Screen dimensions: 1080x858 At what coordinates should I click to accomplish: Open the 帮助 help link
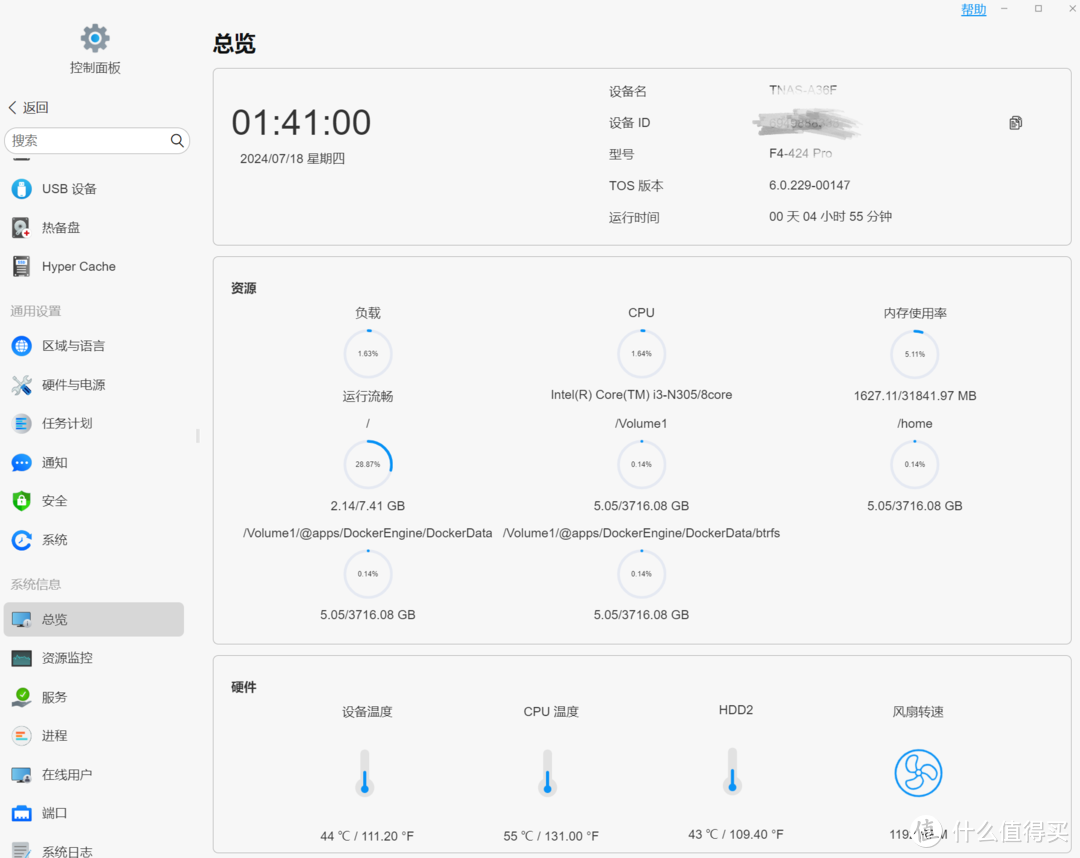(x=972, y=9)
